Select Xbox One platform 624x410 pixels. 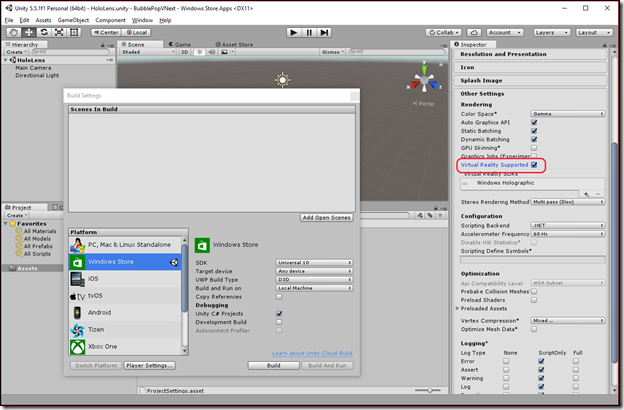point(125,346)
